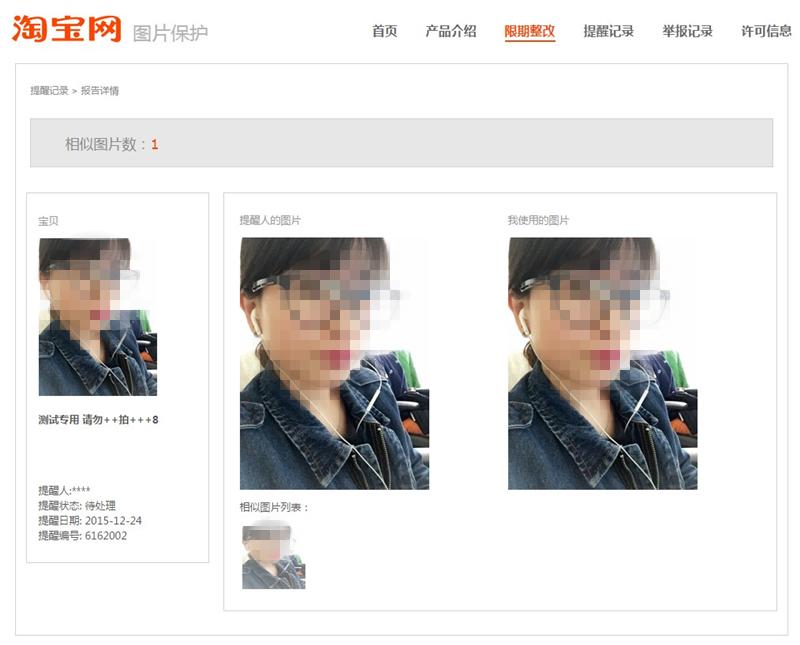
Task: Select the 限期整改 tab
Action: tap(530, 32)
